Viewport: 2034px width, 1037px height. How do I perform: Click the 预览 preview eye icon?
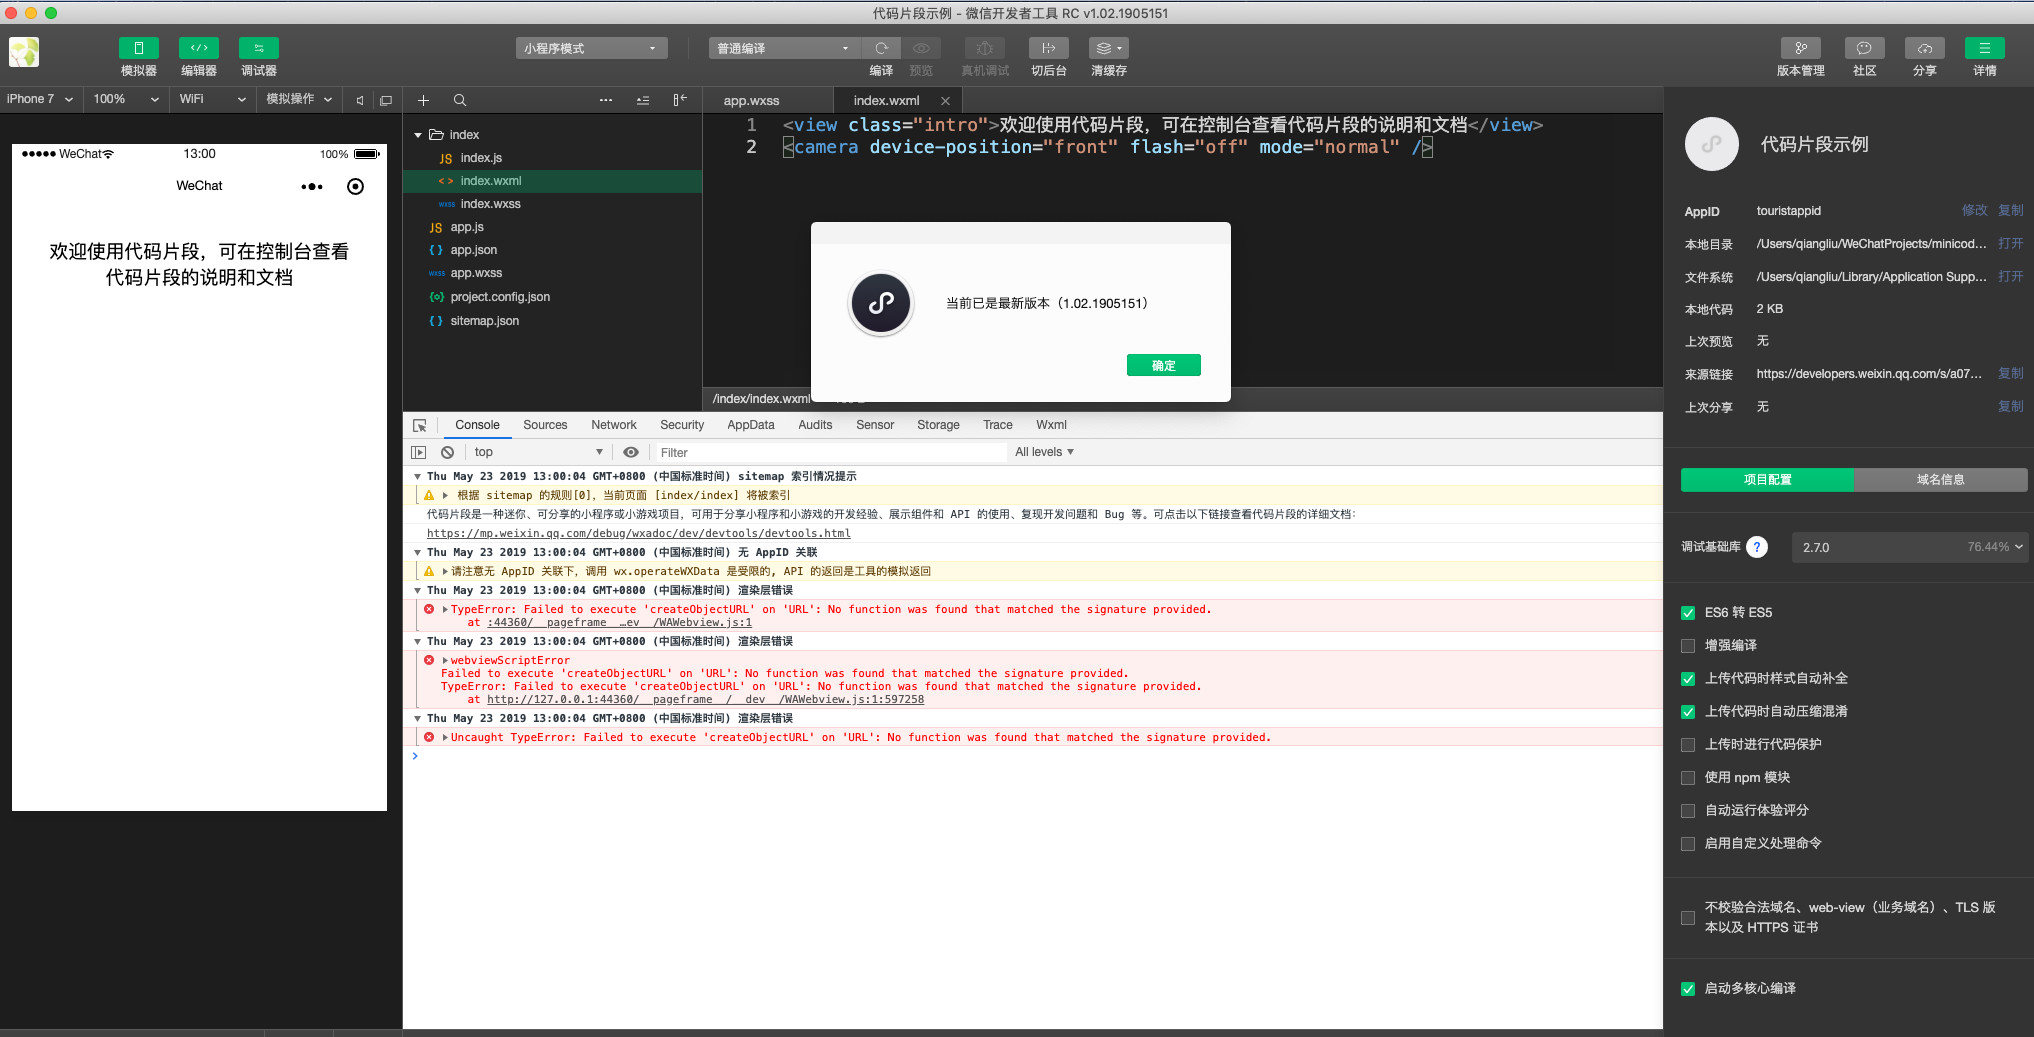point(921,48)
